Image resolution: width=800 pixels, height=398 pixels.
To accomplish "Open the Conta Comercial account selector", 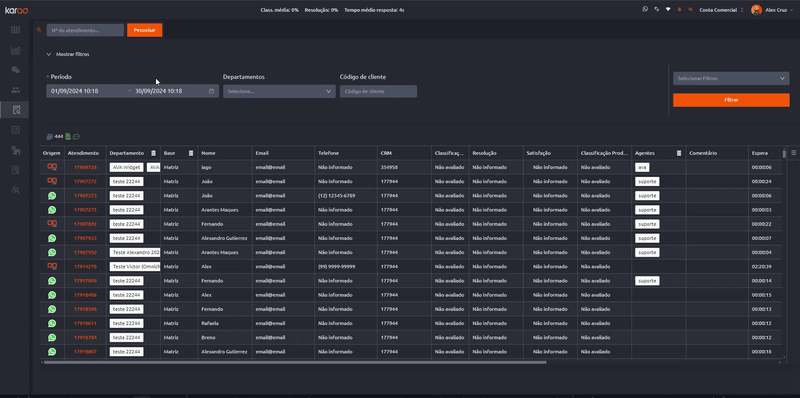I will click(x=721, y=10).
